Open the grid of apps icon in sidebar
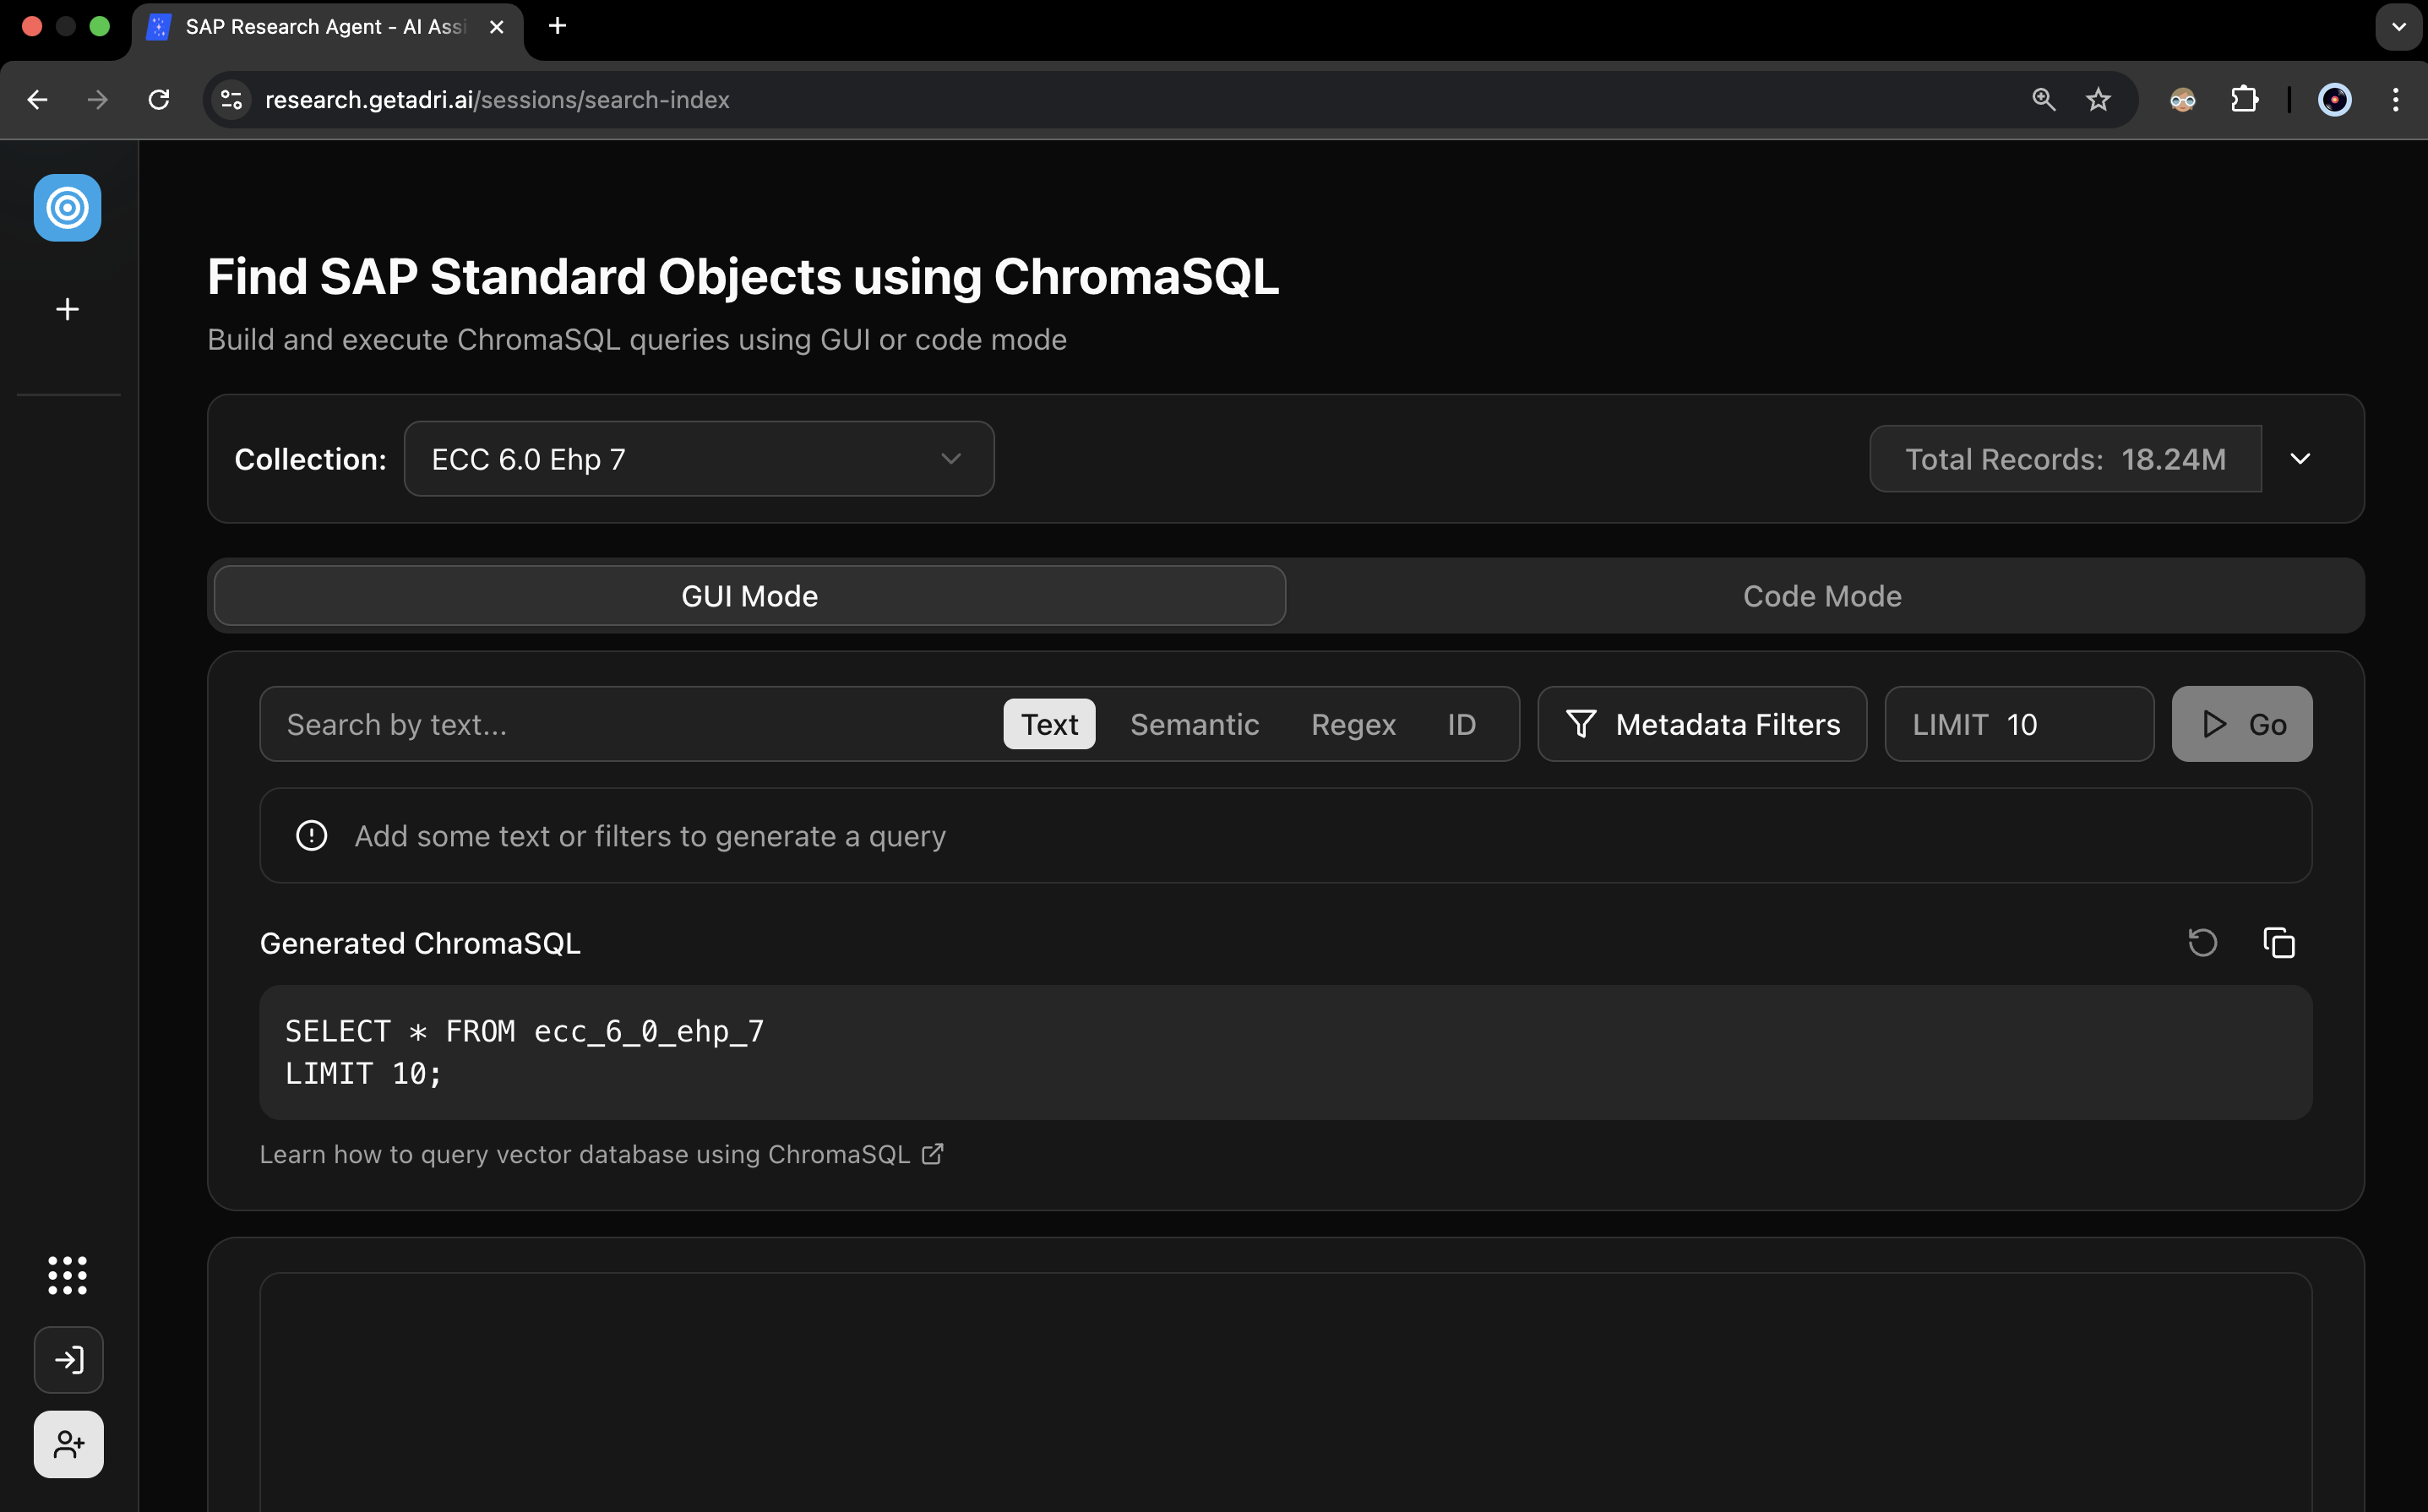2428x1512 pixels. coord(67,1275)
